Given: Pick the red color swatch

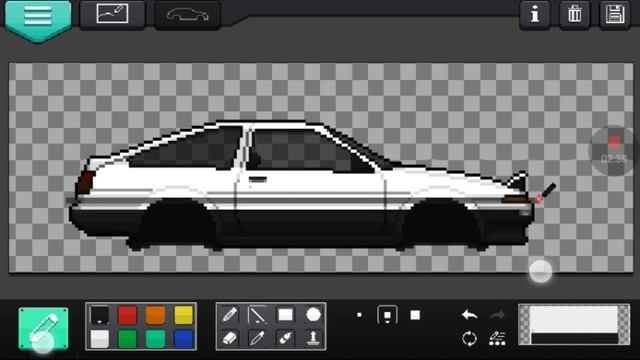Looking at the screenshot, I should [x=127, y=315].
